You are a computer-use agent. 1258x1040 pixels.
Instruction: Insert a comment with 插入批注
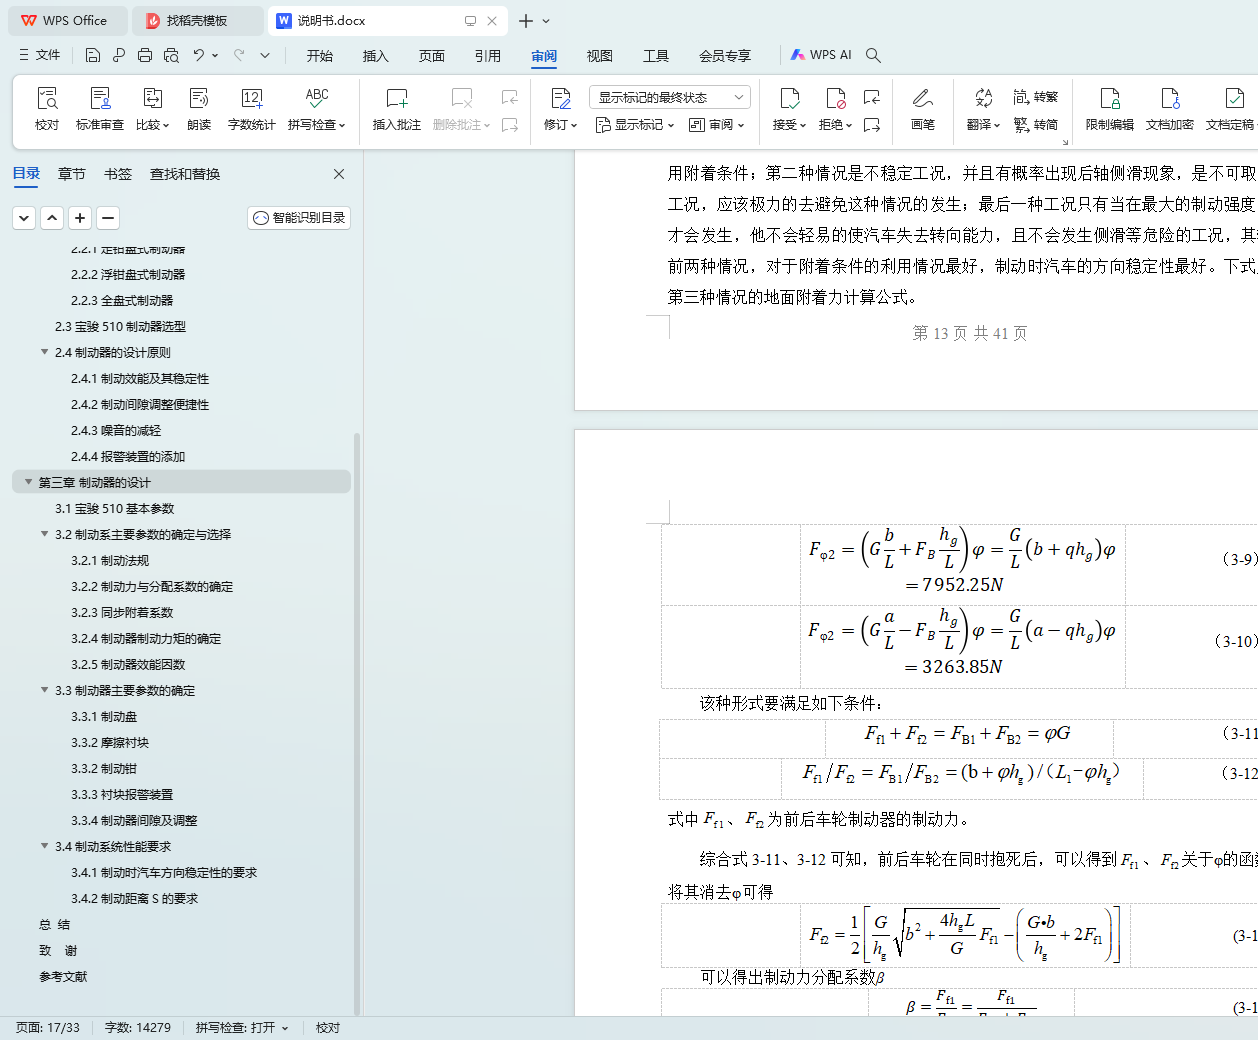tap(397, 109)
